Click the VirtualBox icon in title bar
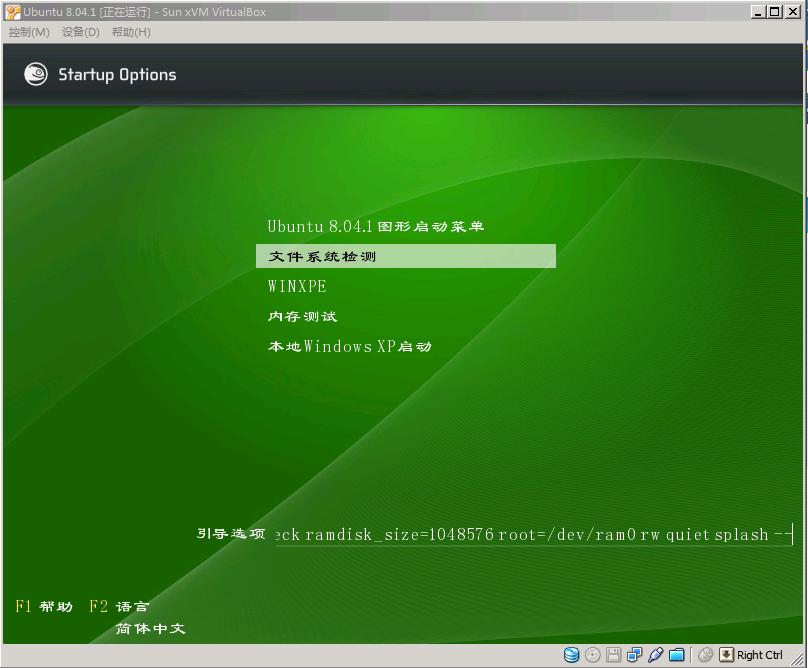This screenshot has width=808, height=668. (13, 12)
